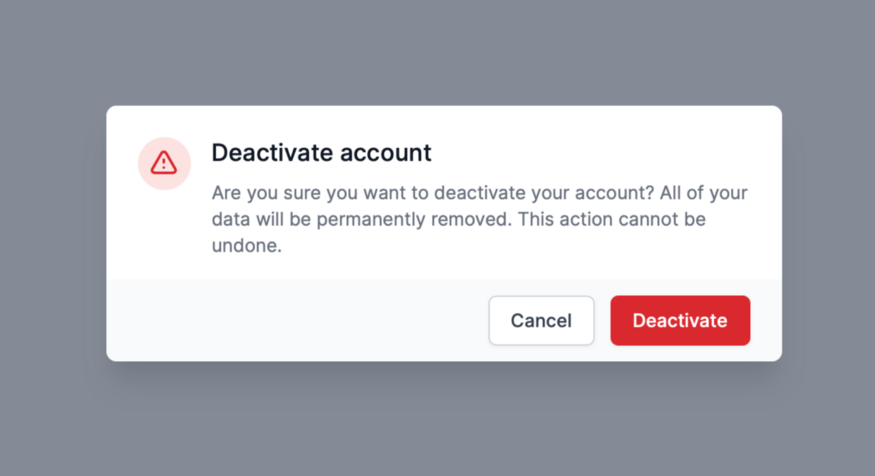This screenshot has width=875, height=476.
Task: Click the white dialog area right of the heading
Action: click(x=600, y=153)
